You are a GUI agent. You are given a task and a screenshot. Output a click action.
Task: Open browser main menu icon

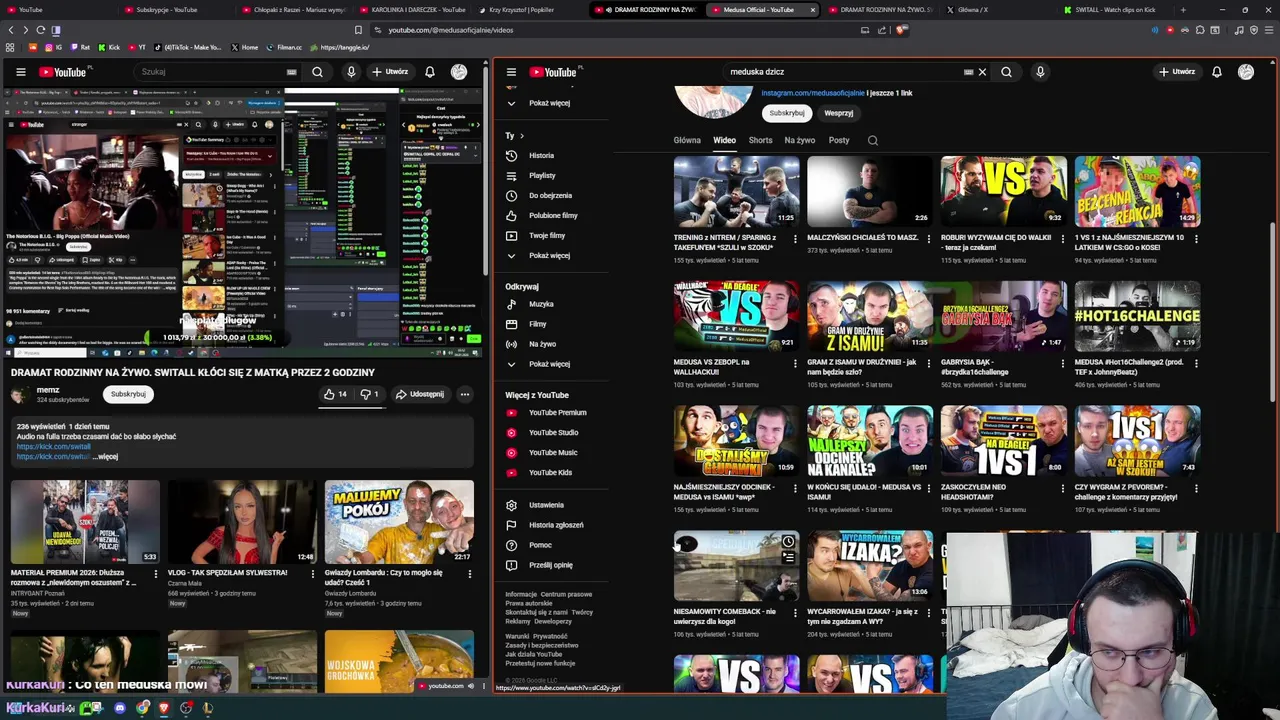[x=1268, y=30]
